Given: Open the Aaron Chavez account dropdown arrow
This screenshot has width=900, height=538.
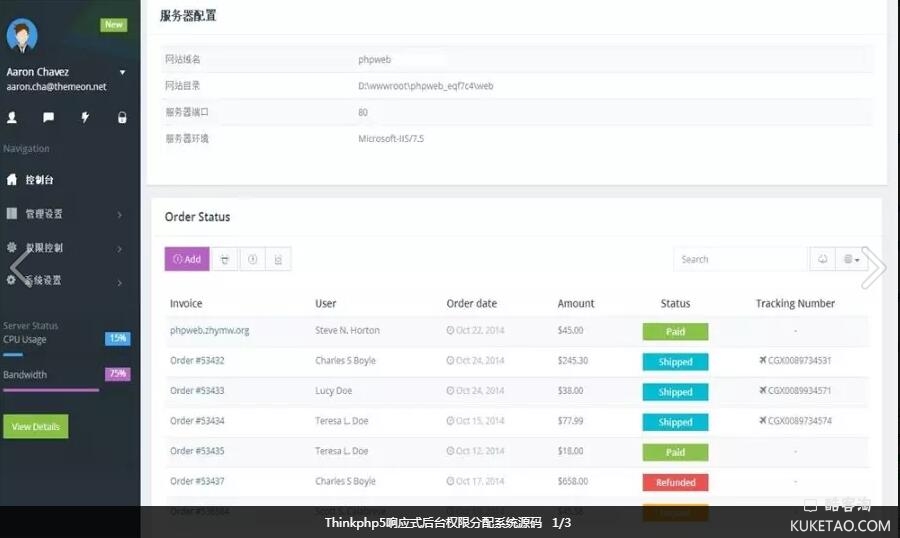Looking at the screenshot, I should click(122, 72).
